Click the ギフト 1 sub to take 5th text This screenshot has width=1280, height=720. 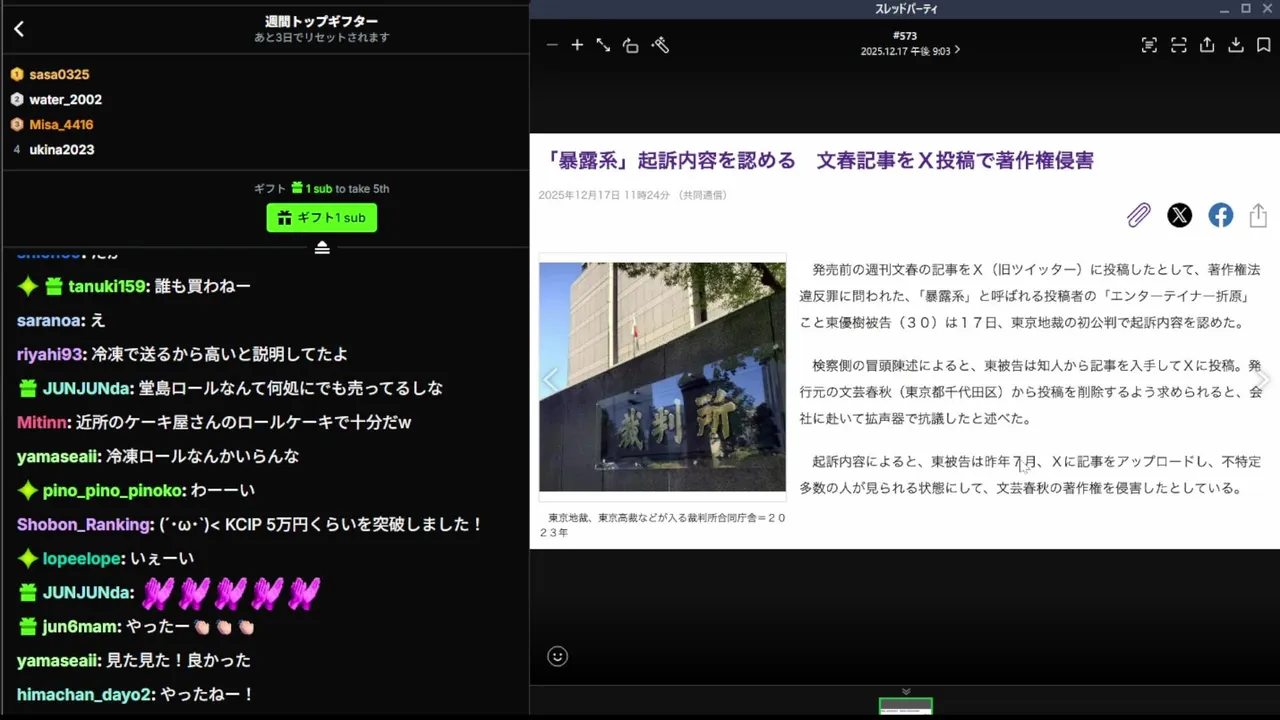pyautogui.click(x=321, y=188)
